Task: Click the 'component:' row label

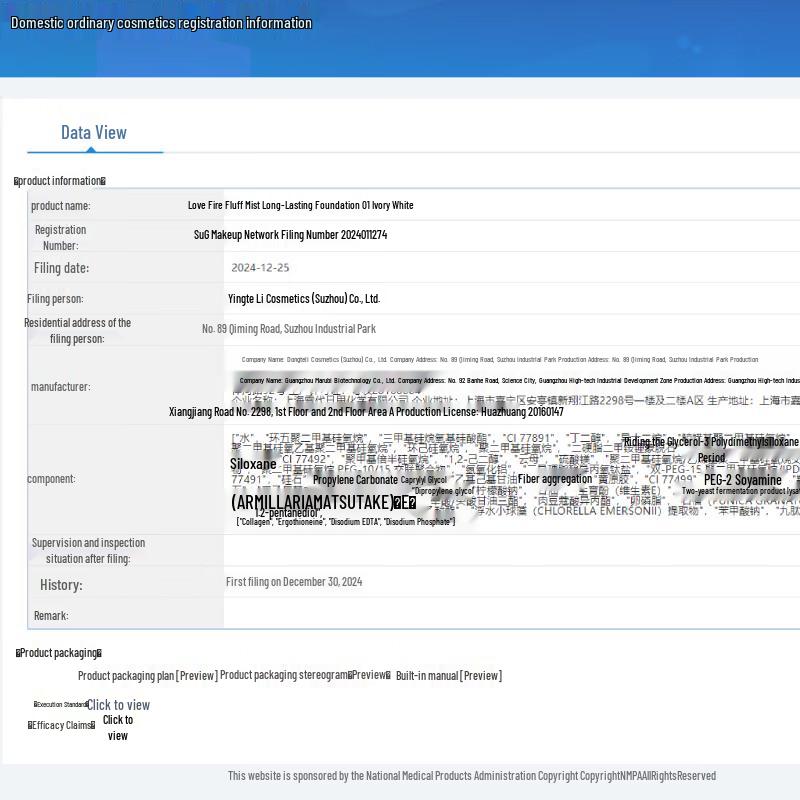Action: [x=51, y=479]
